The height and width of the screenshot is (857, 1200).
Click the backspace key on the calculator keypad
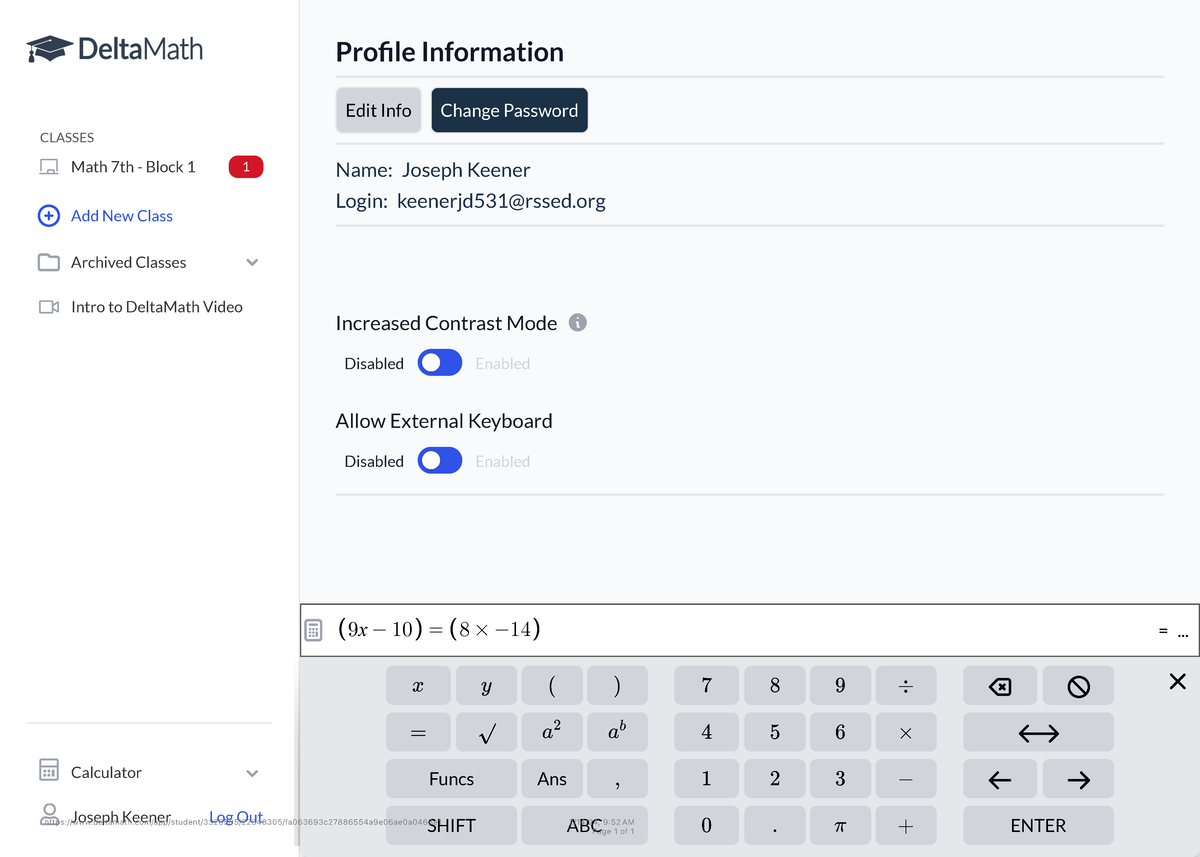point(999,685)
